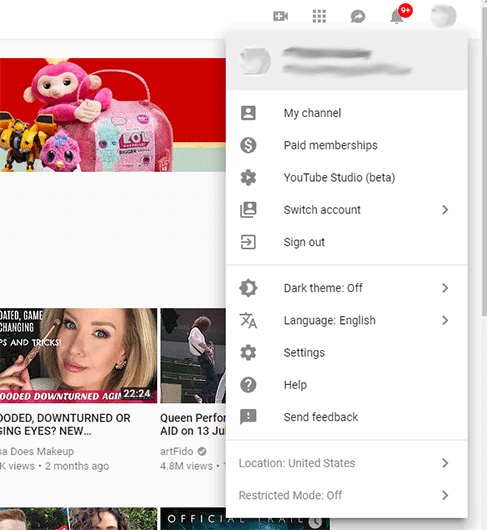Open My channel menu item
Image resolution: width=487 pixels, height=530 pixels.
(x=347, y=113)
